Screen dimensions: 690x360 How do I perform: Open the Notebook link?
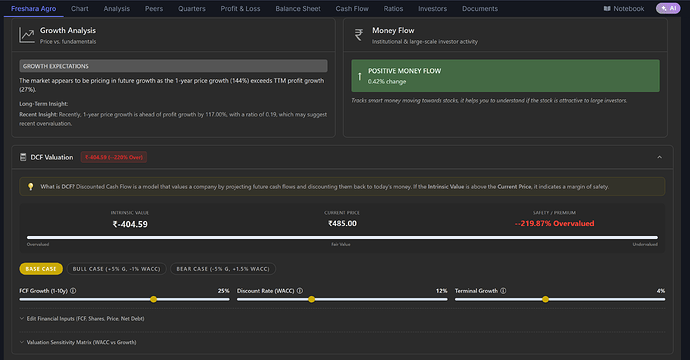(624, 9)
